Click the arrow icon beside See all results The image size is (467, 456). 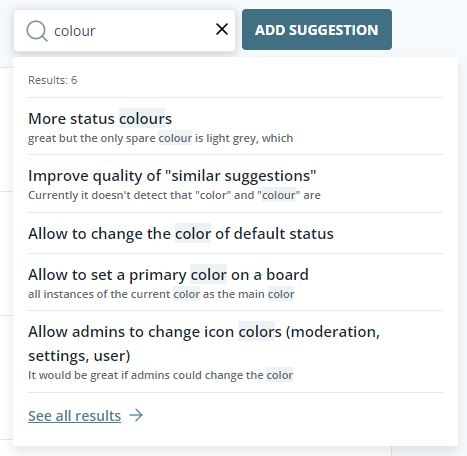[x=136, y=415]
